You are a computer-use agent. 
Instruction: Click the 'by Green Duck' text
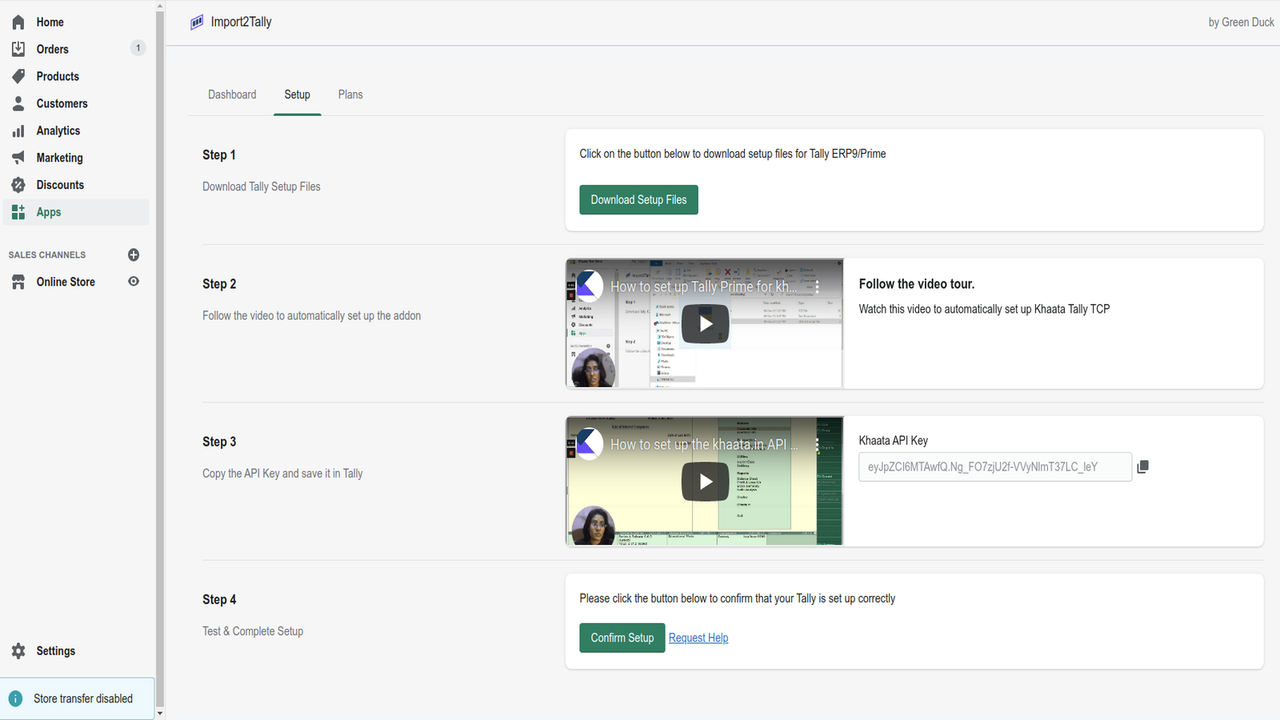coord(1241,22)
